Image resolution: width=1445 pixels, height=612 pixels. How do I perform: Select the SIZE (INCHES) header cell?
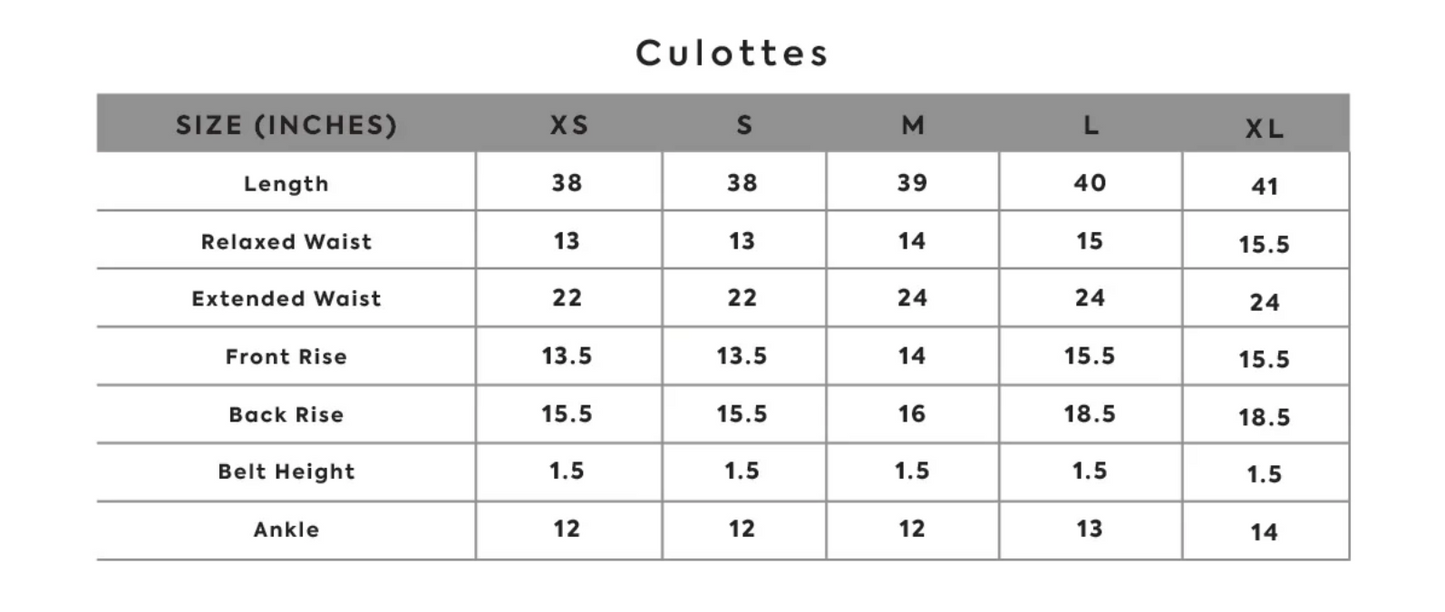click(x=286, y=125)
